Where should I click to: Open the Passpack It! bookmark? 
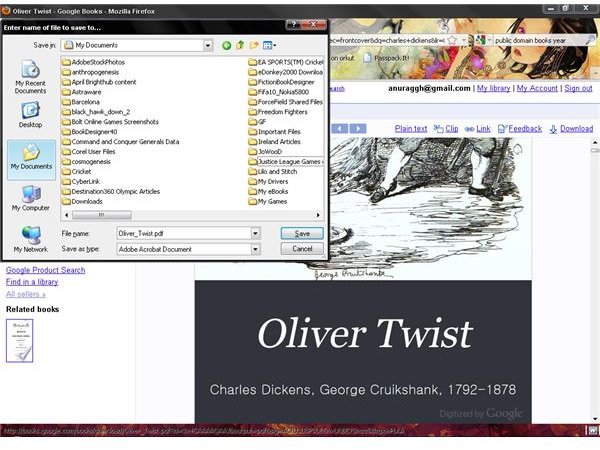click(386, 58)
